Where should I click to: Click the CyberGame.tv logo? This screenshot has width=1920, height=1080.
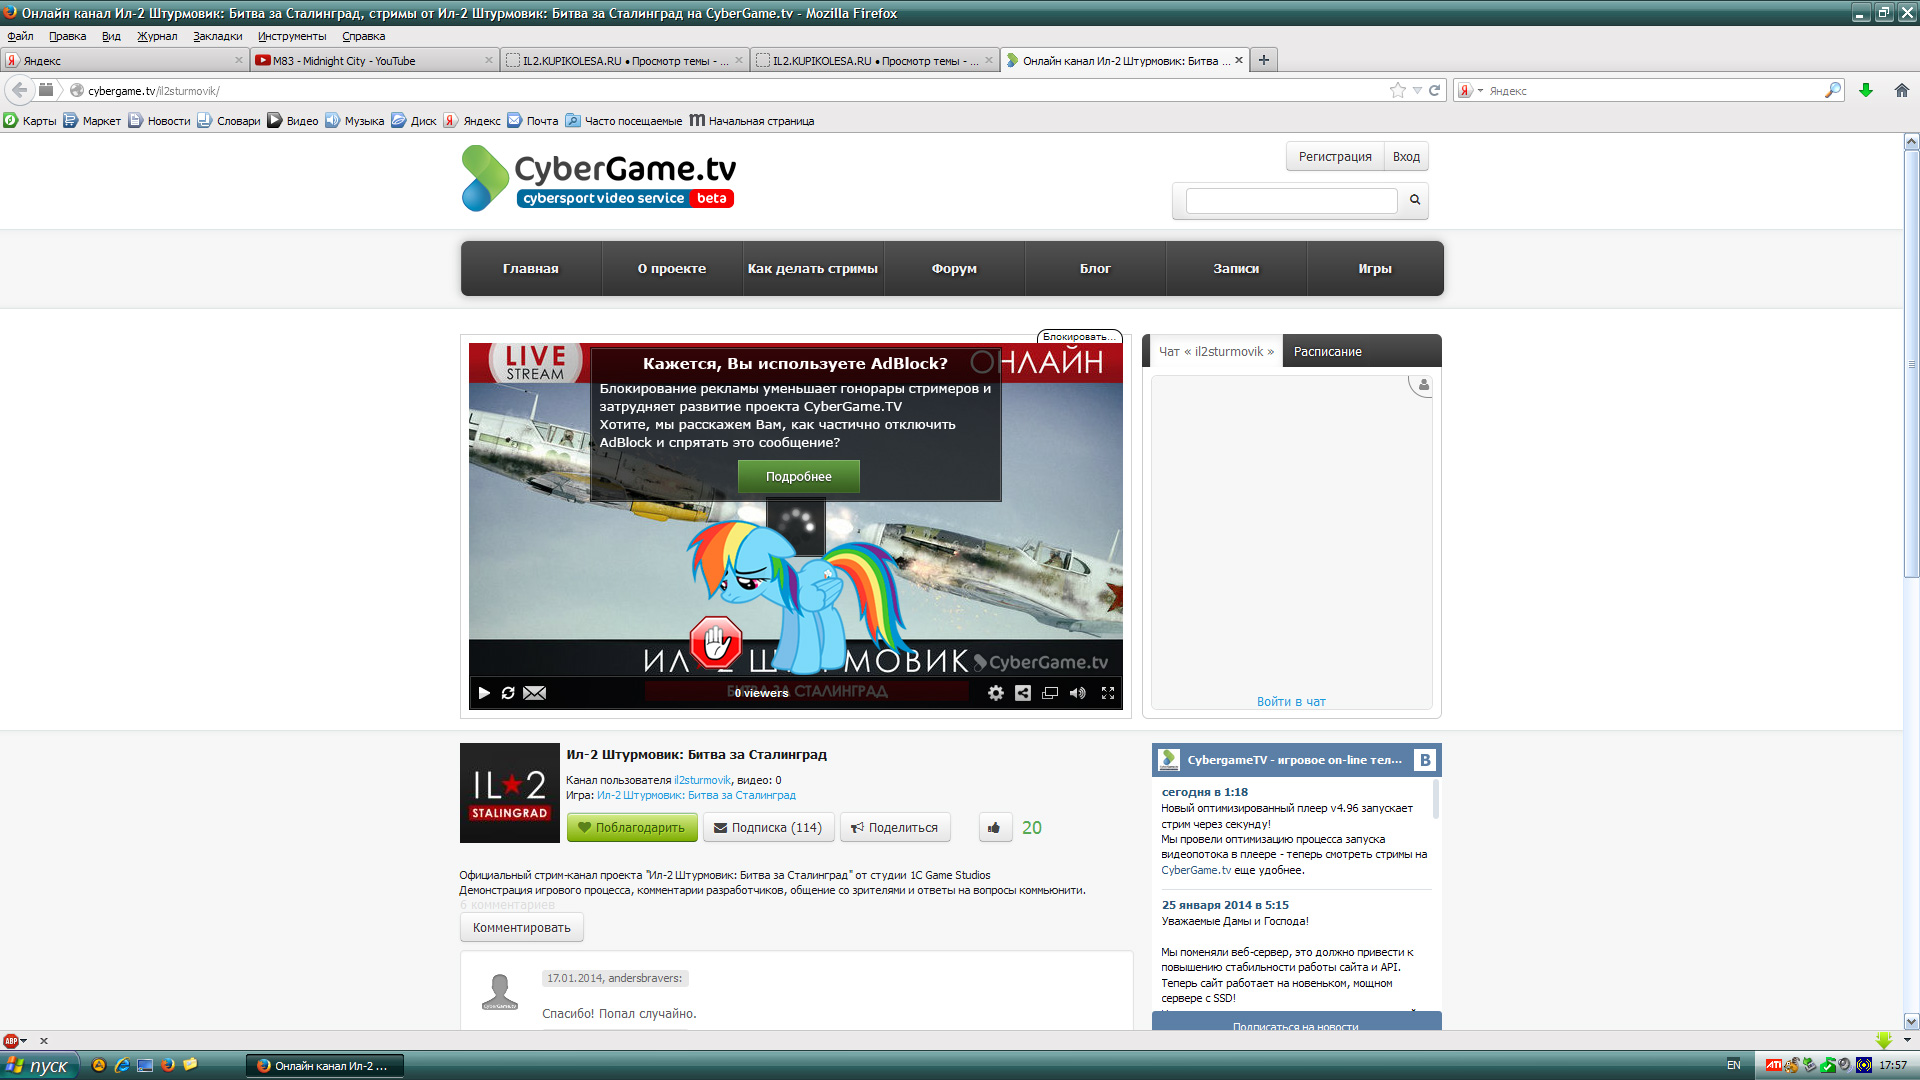coord(599,178)
